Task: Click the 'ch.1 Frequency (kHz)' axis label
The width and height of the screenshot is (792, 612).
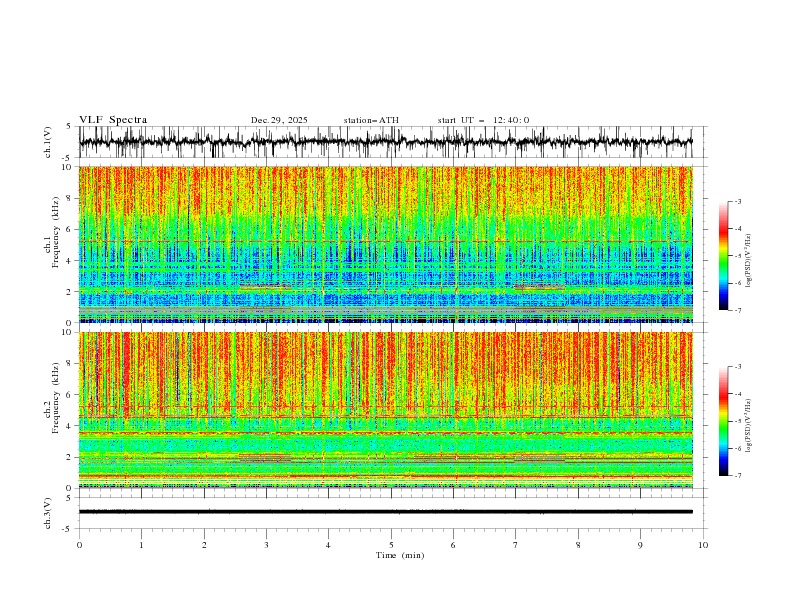Action: 52,232
